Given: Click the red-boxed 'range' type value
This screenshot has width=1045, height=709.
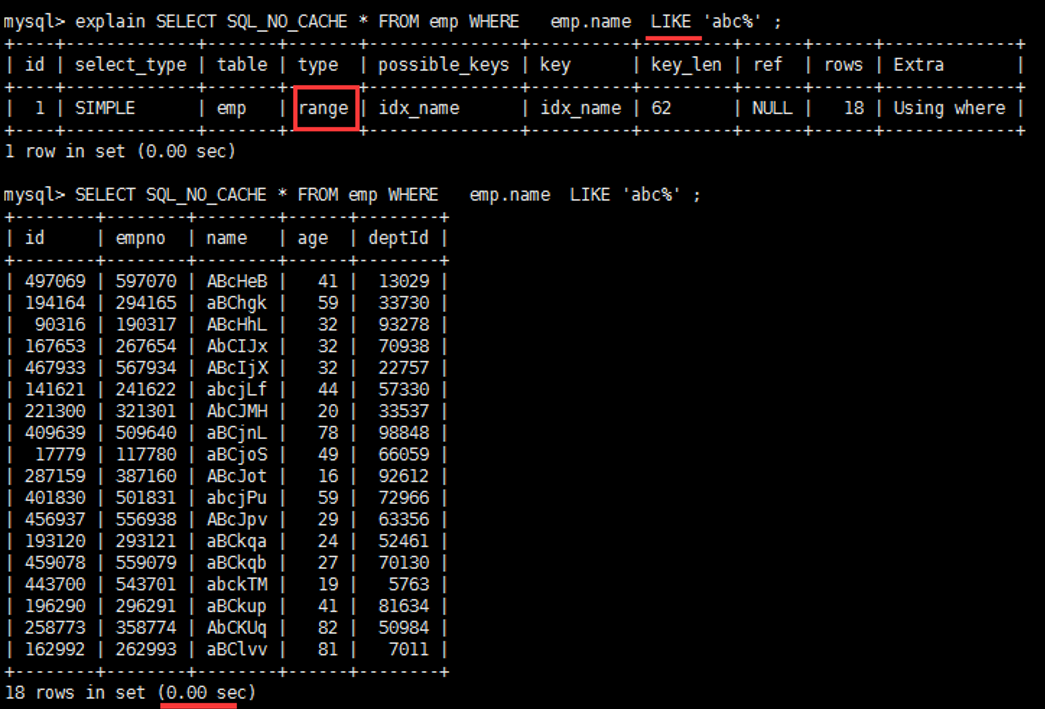Looking at the screenshot, I should click(327, 108).
